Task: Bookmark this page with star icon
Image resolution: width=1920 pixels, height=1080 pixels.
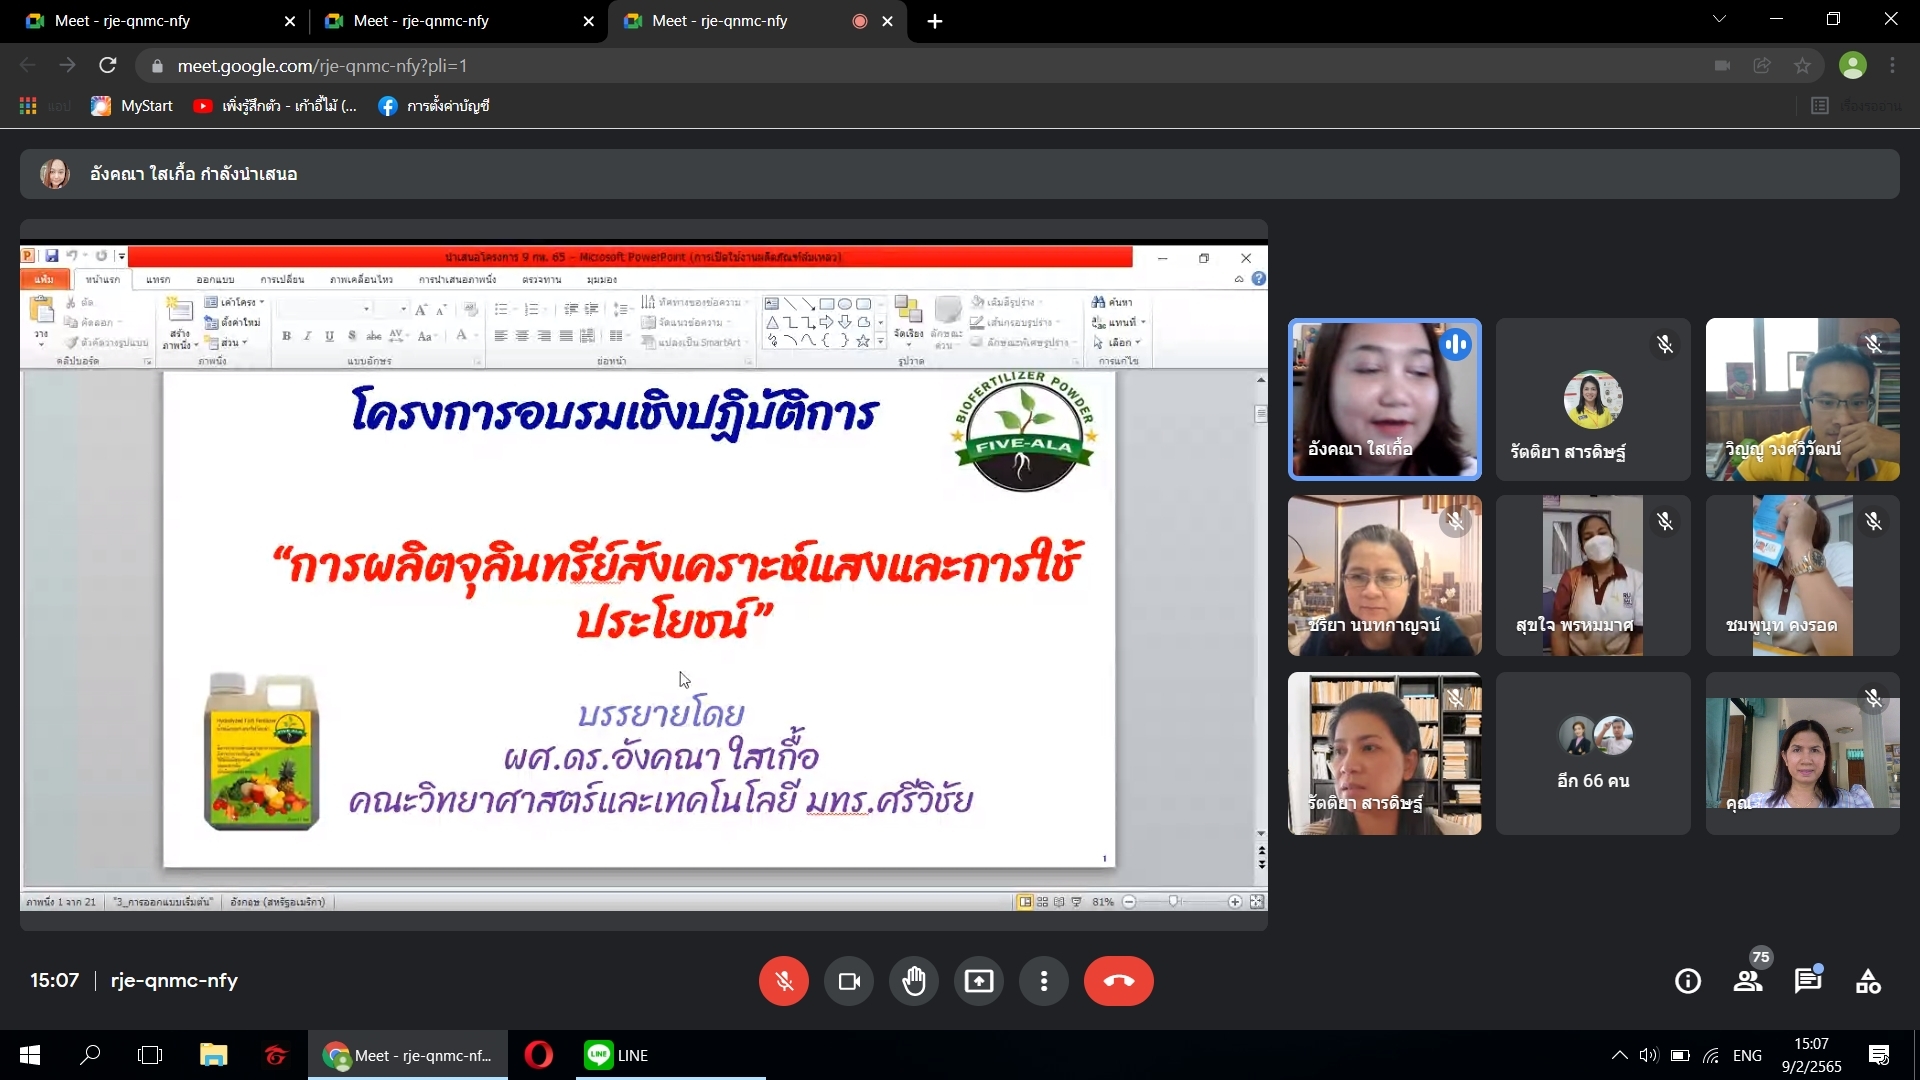Action: (1802, 66)
